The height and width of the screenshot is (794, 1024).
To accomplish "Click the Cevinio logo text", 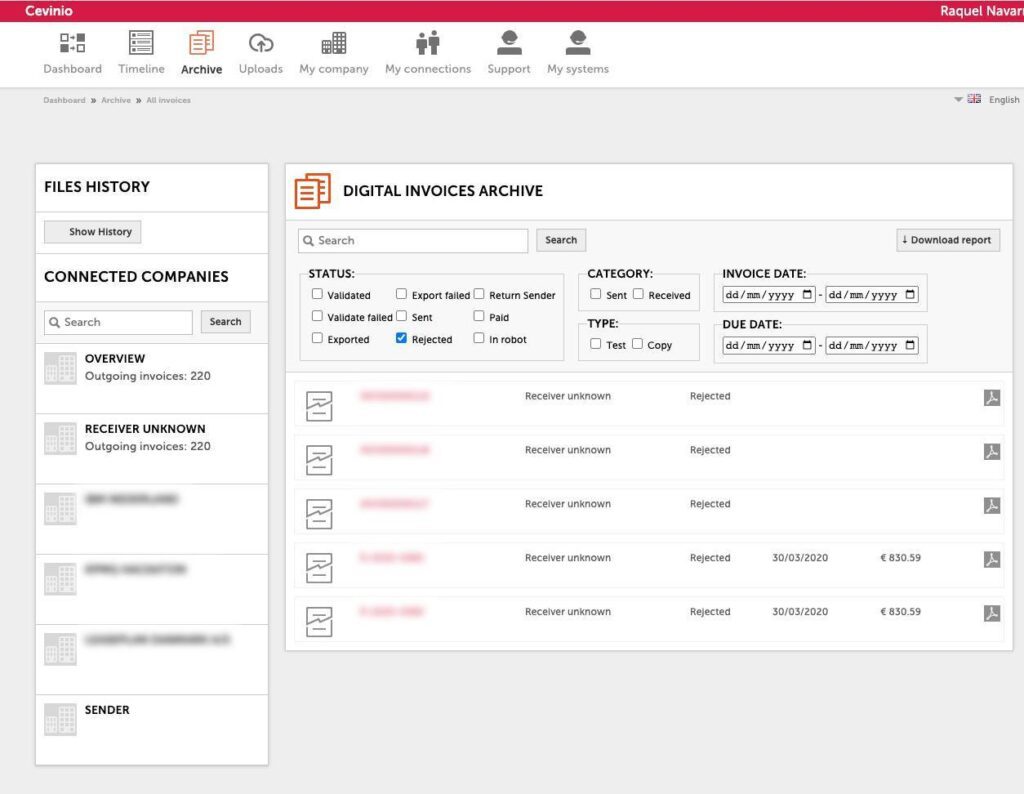I will pos(49,11).
